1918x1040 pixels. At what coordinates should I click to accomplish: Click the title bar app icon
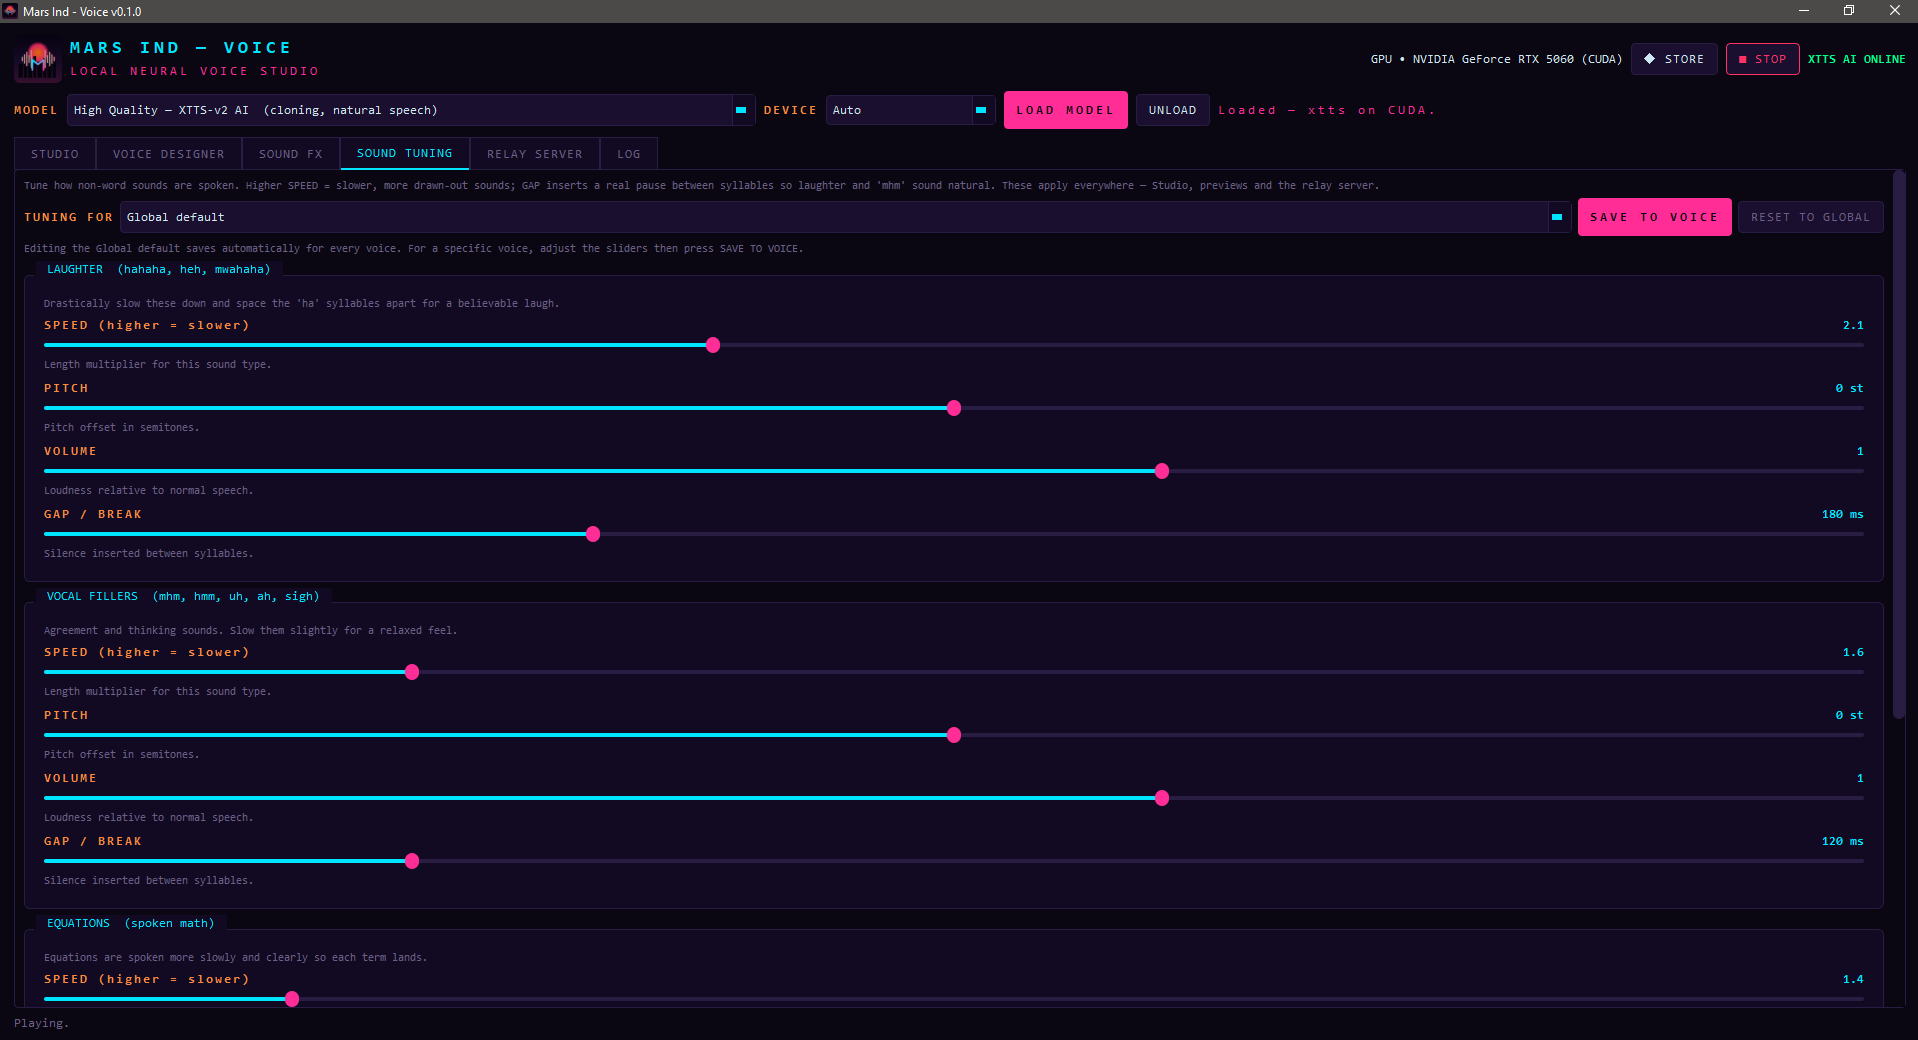point(10,11)
